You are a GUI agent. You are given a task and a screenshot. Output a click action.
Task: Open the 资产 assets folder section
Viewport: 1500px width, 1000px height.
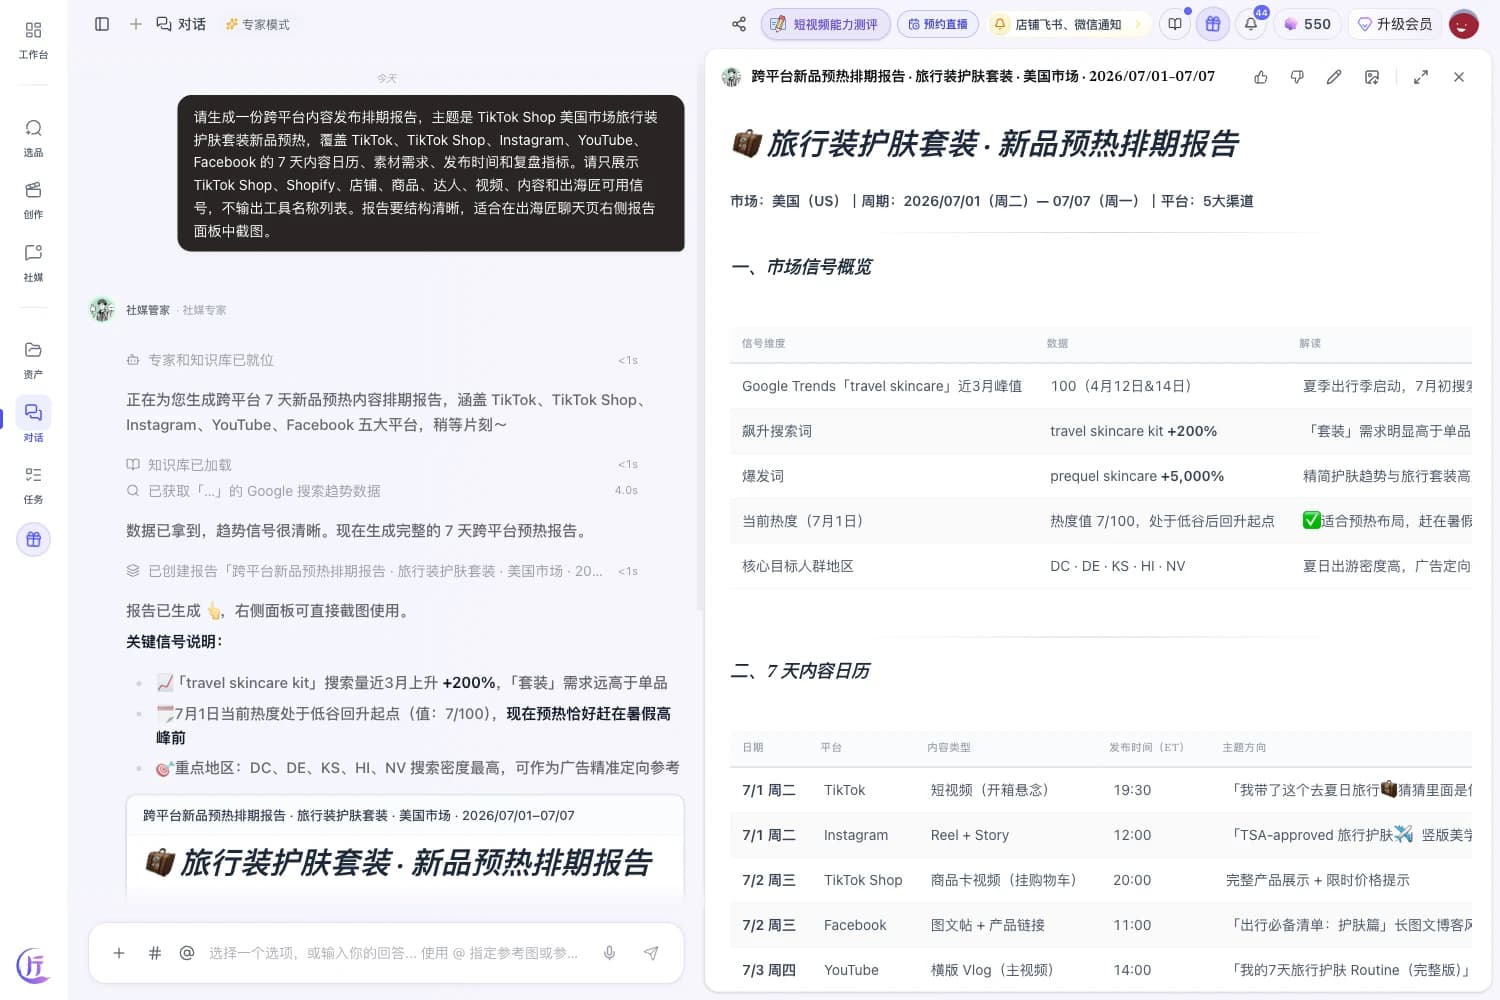click(33, 360)
